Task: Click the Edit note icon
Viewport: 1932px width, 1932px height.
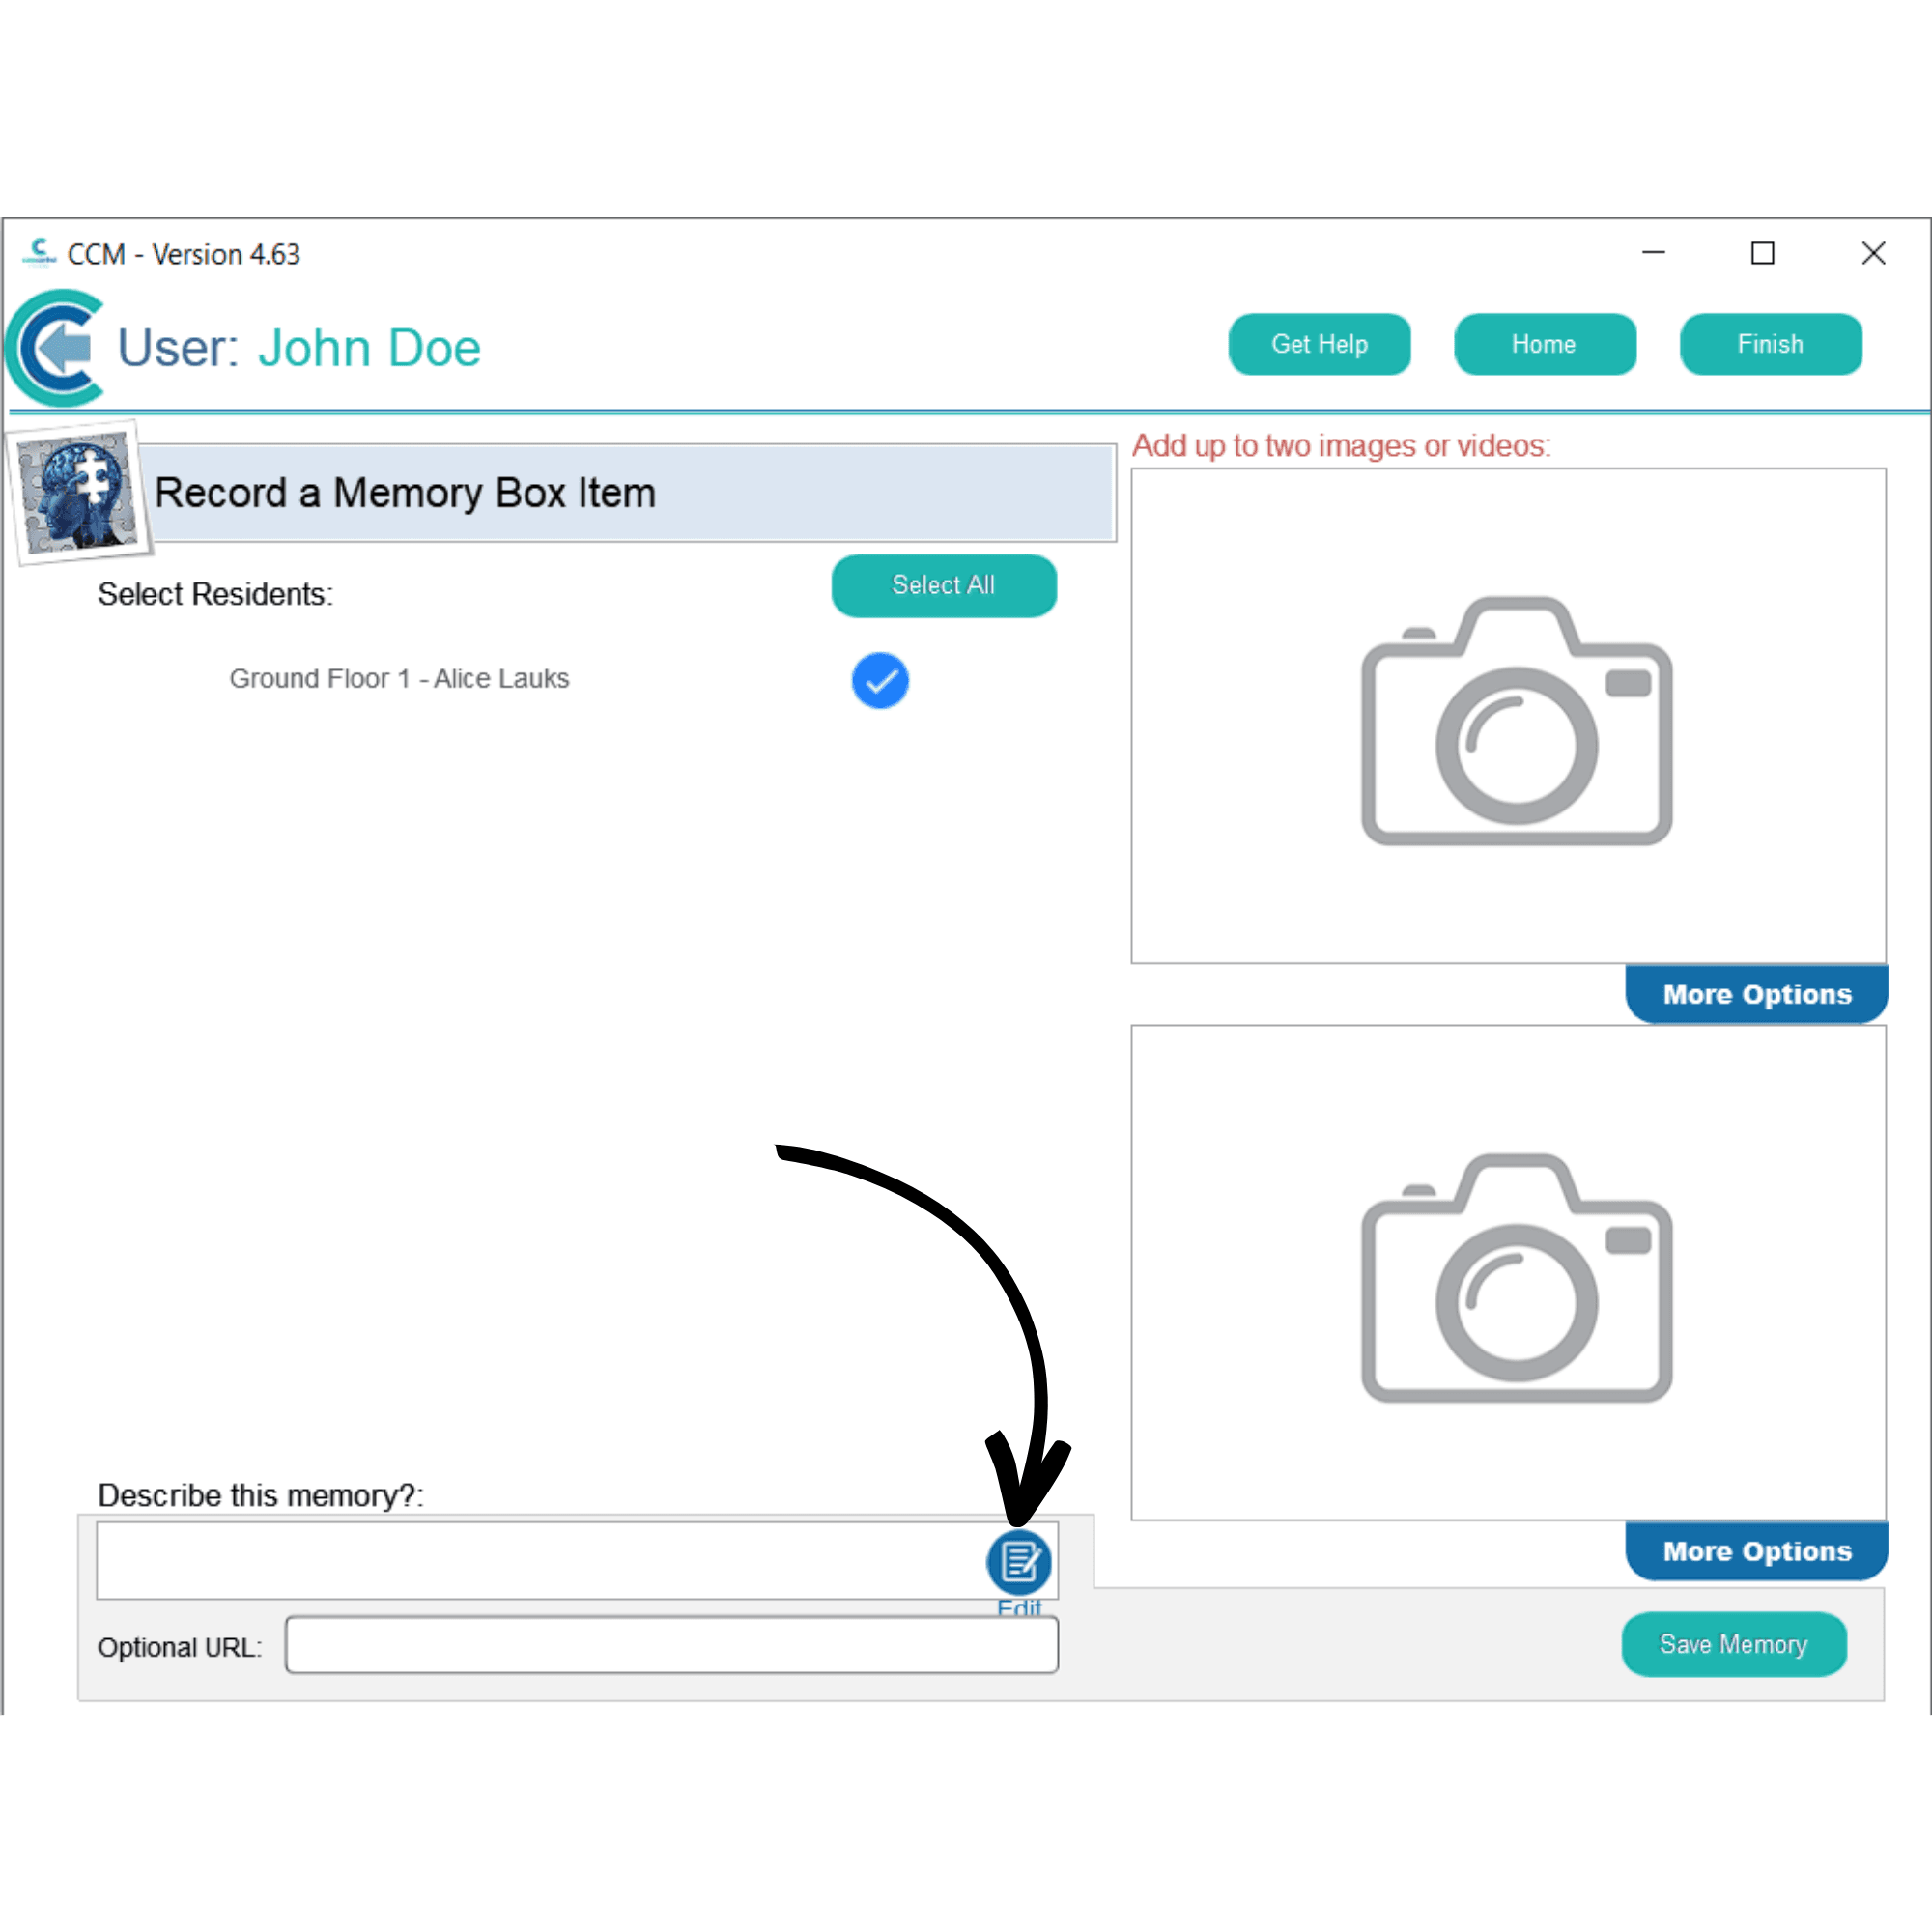Action: (x=1018, y=1561)
